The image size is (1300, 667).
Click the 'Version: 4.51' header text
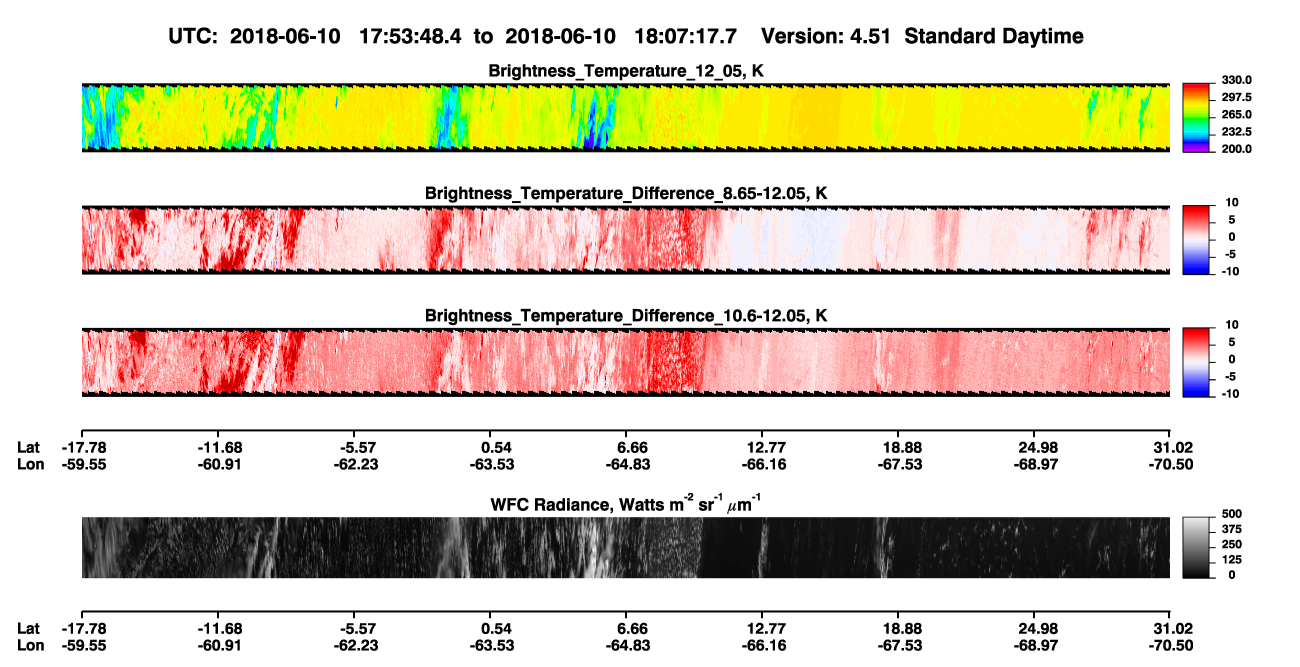coord(826,37)
